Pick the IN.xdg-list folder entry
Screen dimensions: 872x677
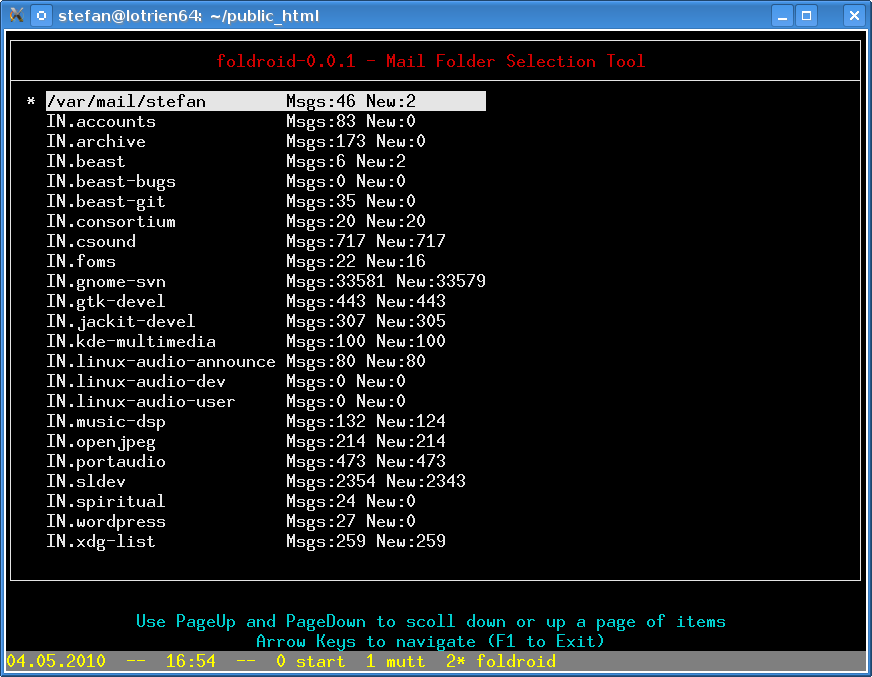point(101,541)
